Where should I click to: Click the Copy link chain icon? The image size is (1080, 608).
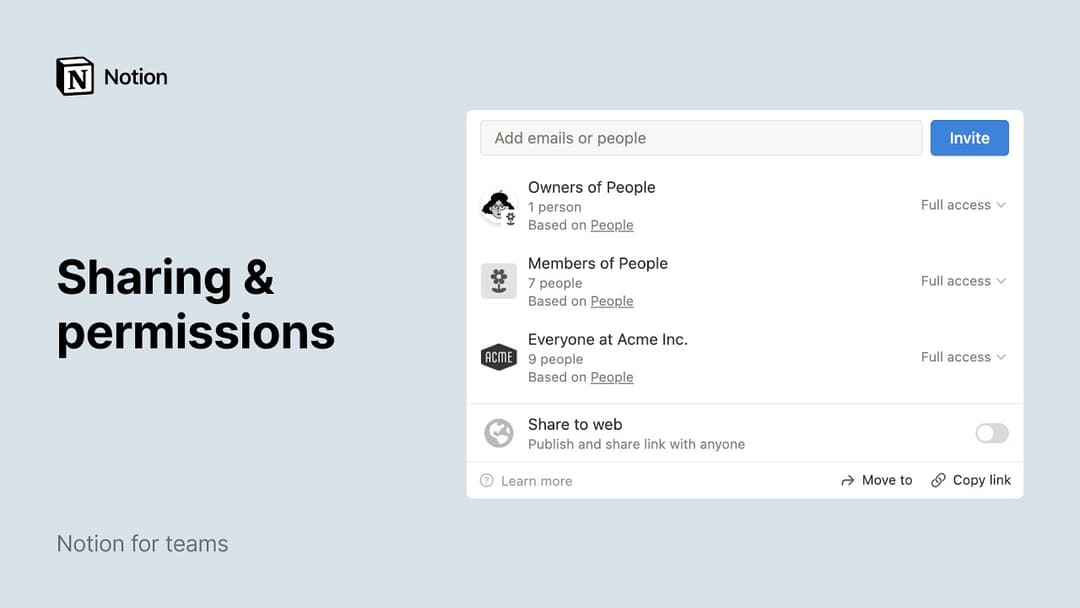click(938, 480)
